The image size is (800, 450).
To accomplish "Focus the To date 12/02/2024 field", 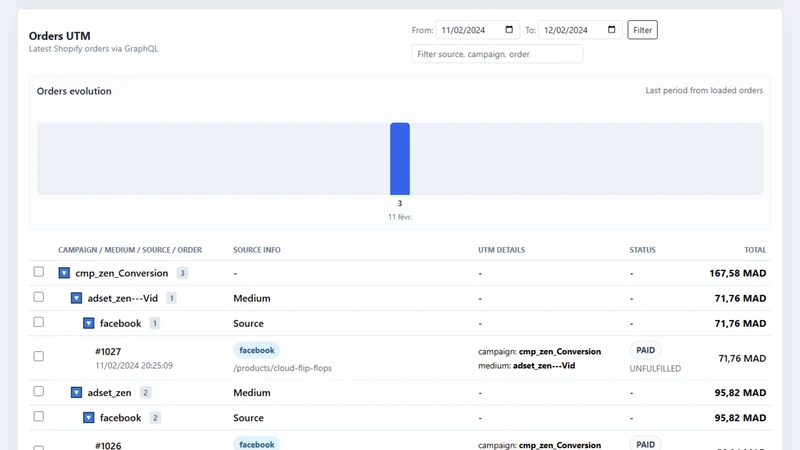I will pos(580,30).
